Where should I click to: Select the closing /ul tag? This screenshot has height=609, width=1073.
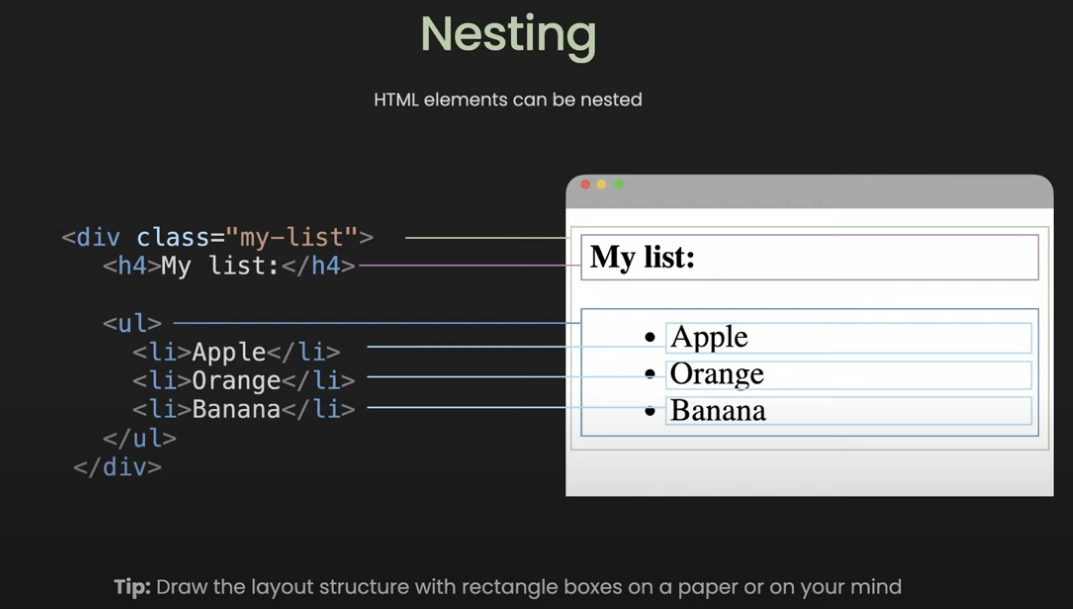140,438
